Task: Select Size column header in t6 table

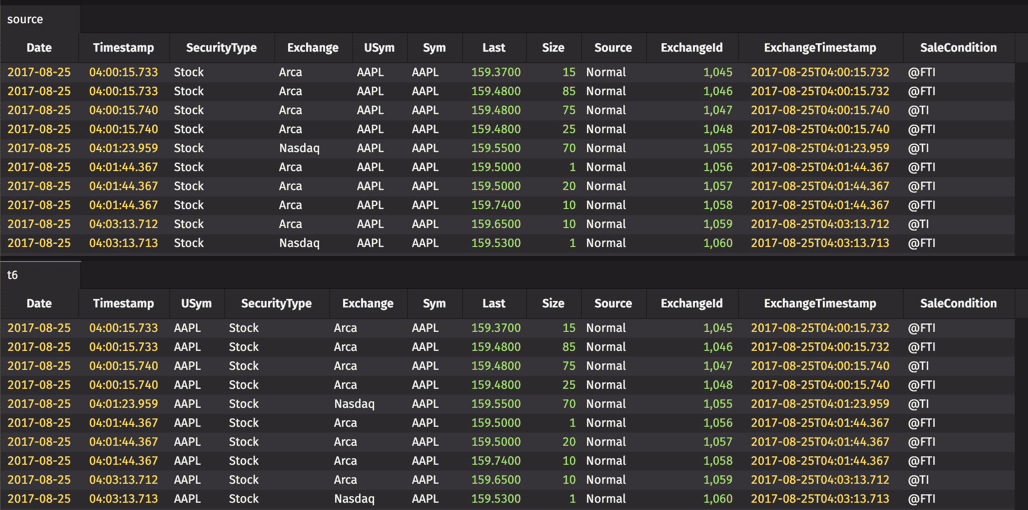Action: pos(553,303)
